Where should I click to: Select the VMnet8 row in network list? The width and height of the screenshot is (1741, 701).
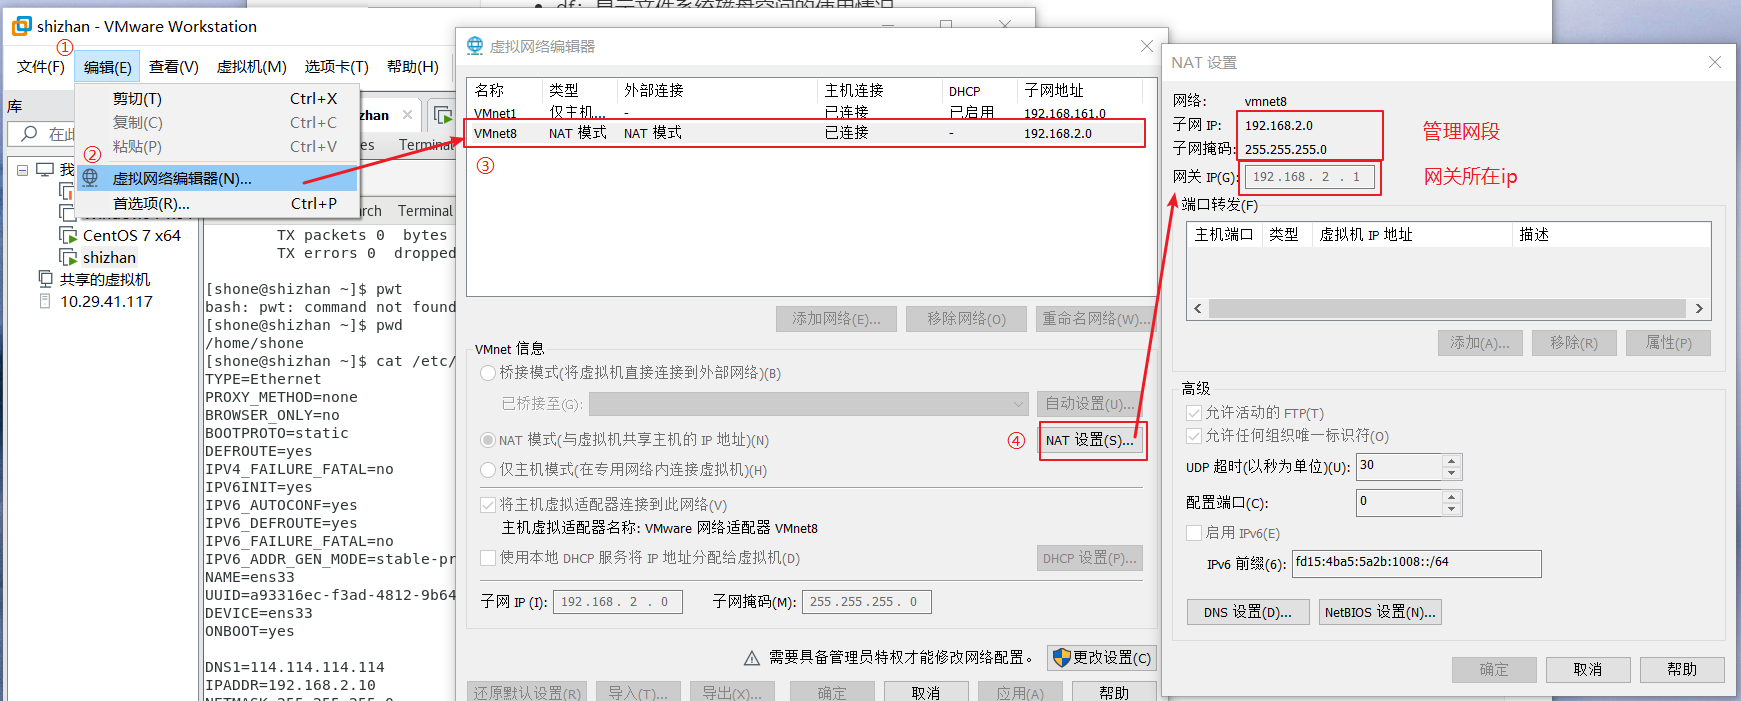(805, 133)
